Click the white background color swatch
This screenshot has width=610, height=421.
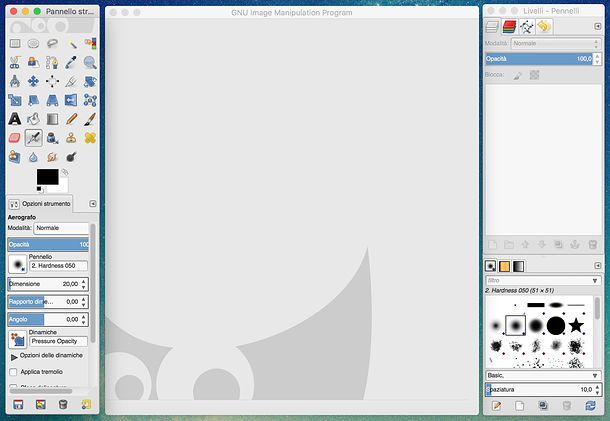[x=64, y=186]
